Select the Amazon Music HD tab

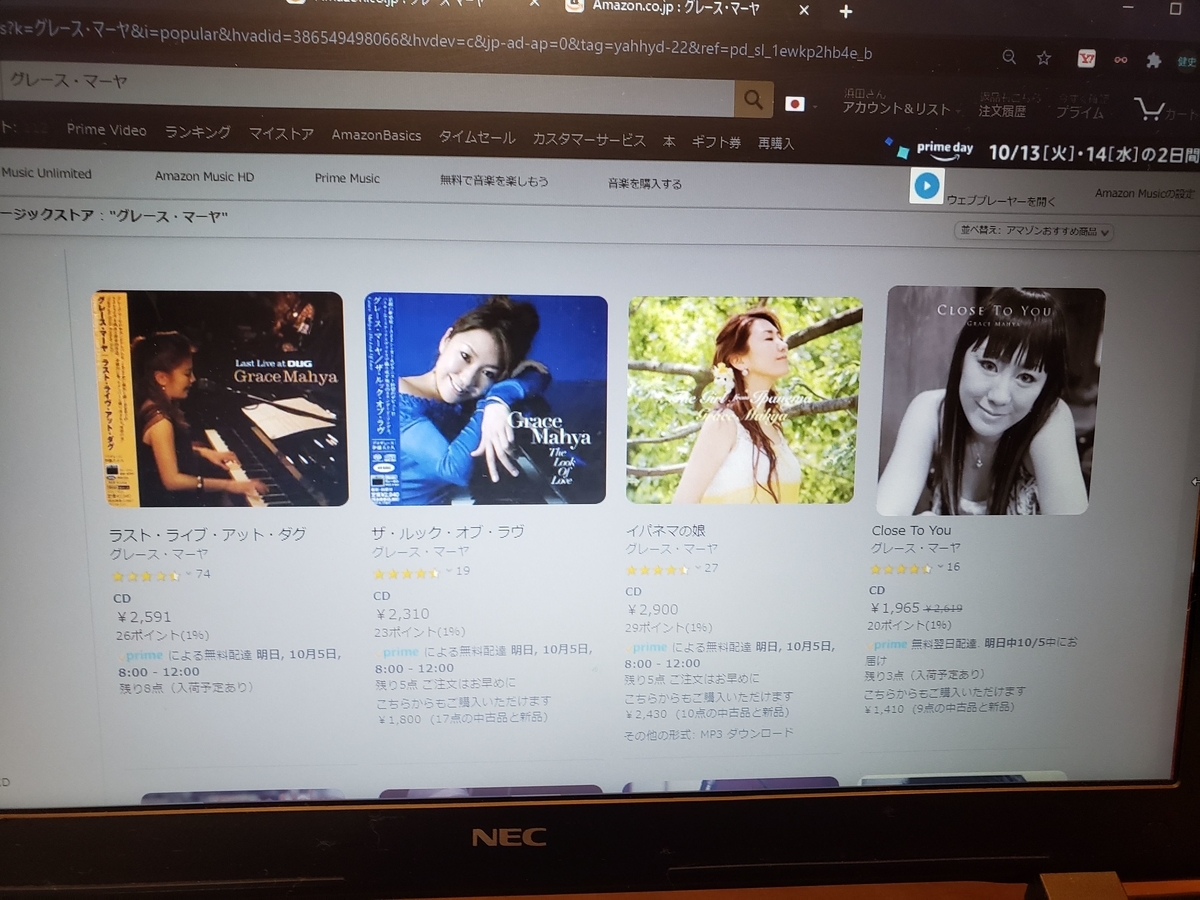pos(204,176)
